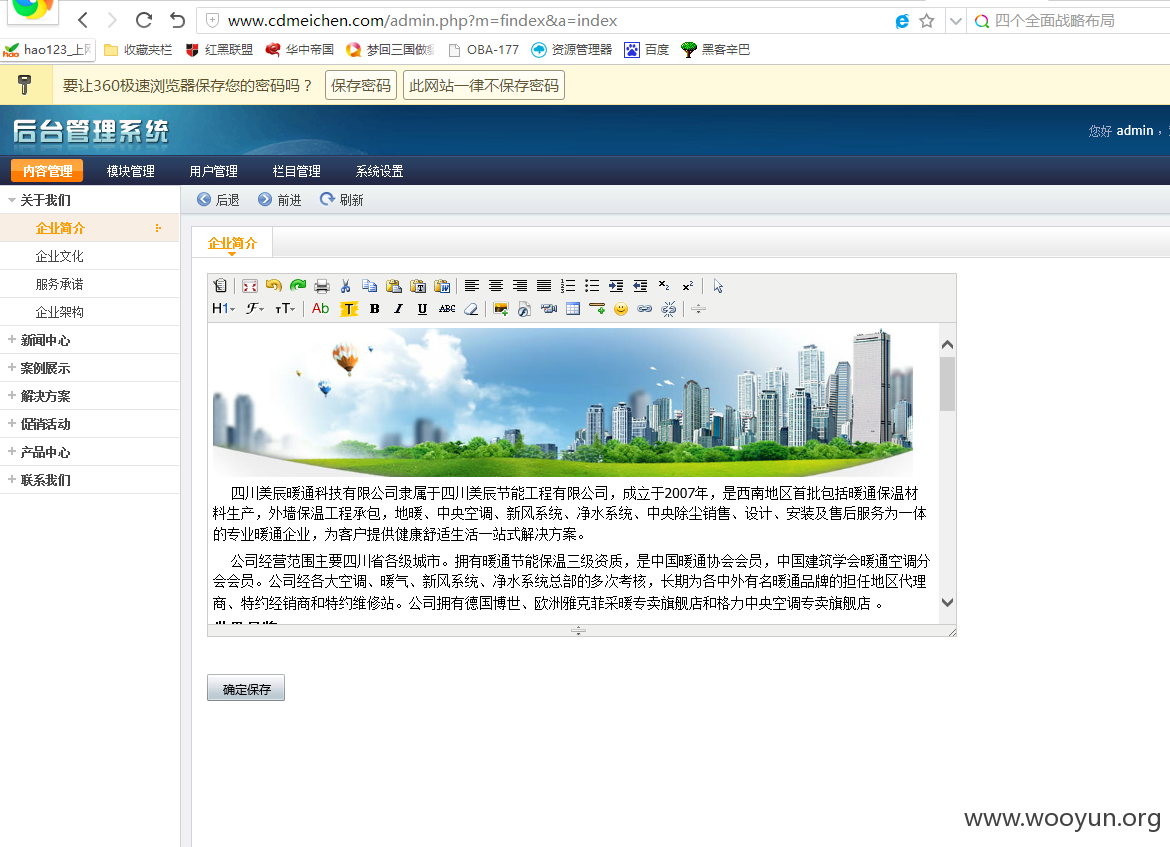
Task: Redo the edit with green arrow
Action: [x=298, y=286]
